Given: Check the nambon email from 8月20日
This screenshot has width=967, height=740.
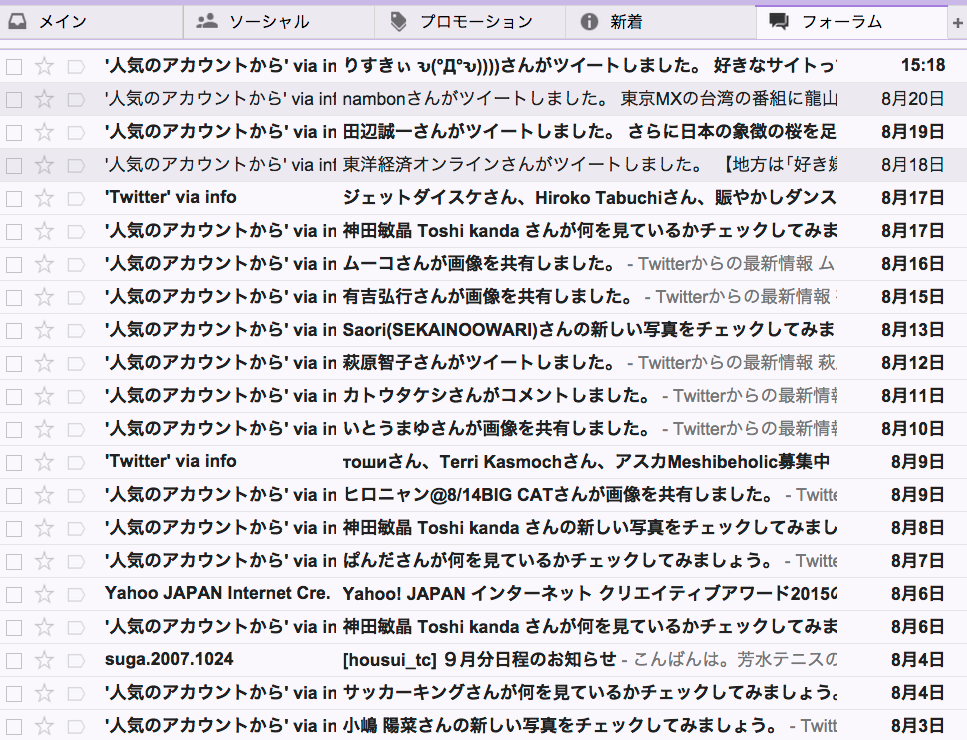Looking at the screenshot, I should tap(14, 99).
